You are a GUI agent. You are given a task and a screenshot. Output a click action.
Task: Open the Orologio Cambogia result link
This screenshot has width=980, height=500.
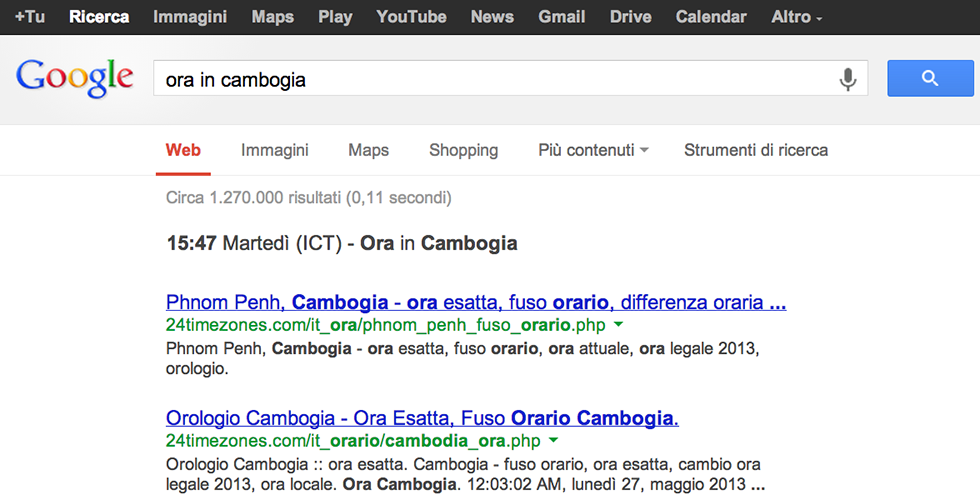[x=422, y=417]
